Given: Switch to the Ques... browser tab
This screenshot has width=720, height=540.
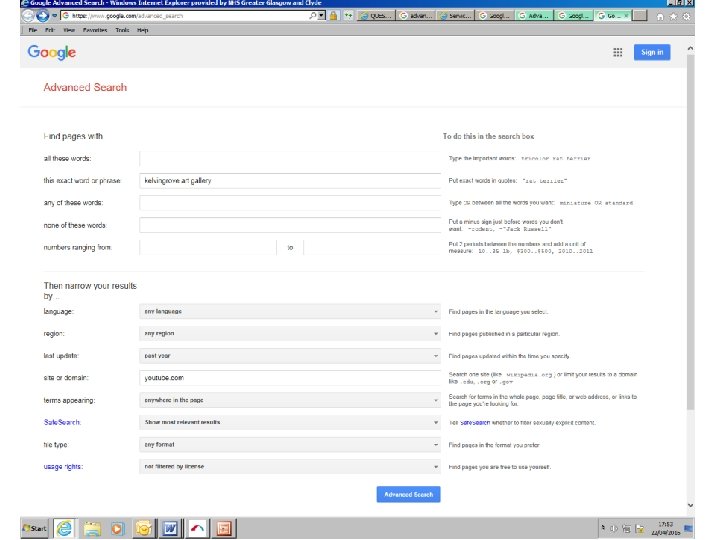Looking at the screenshot, I should pos(376,16).
